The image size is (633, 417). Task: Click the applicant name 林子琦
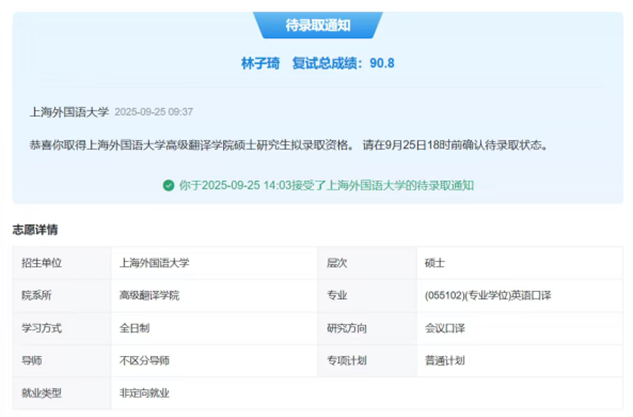(260, 63)
